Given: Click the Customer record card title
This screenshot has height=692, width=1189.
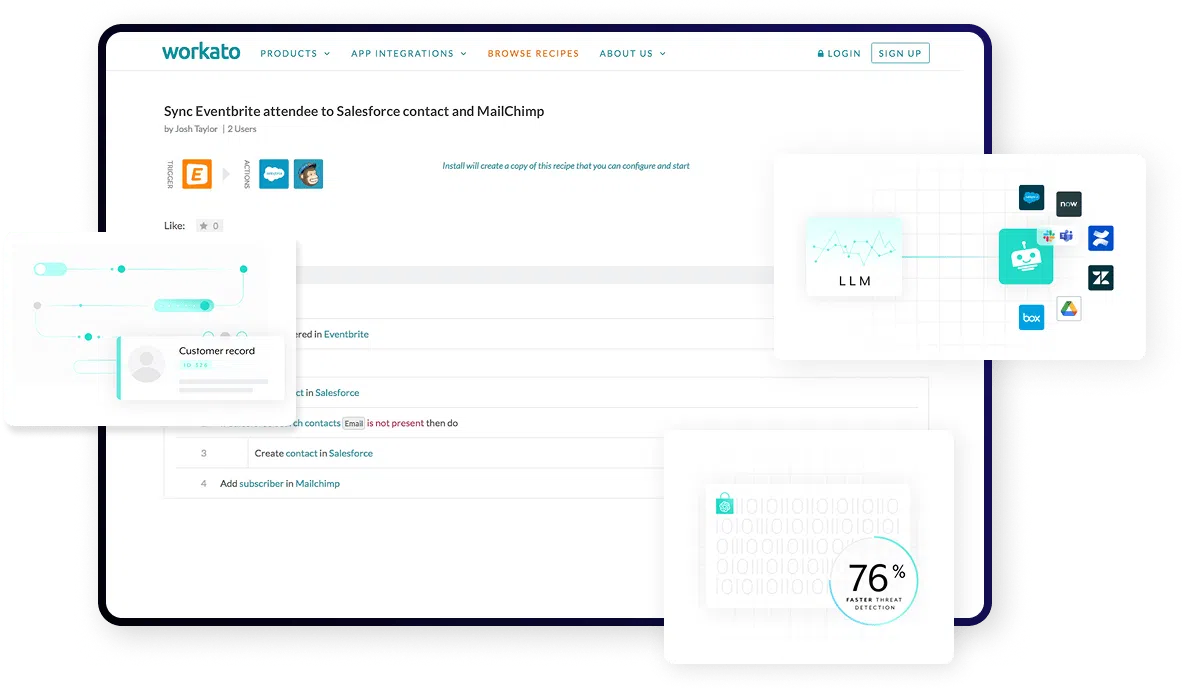Looking at the screenshot, I should click(x=217, y=351).
